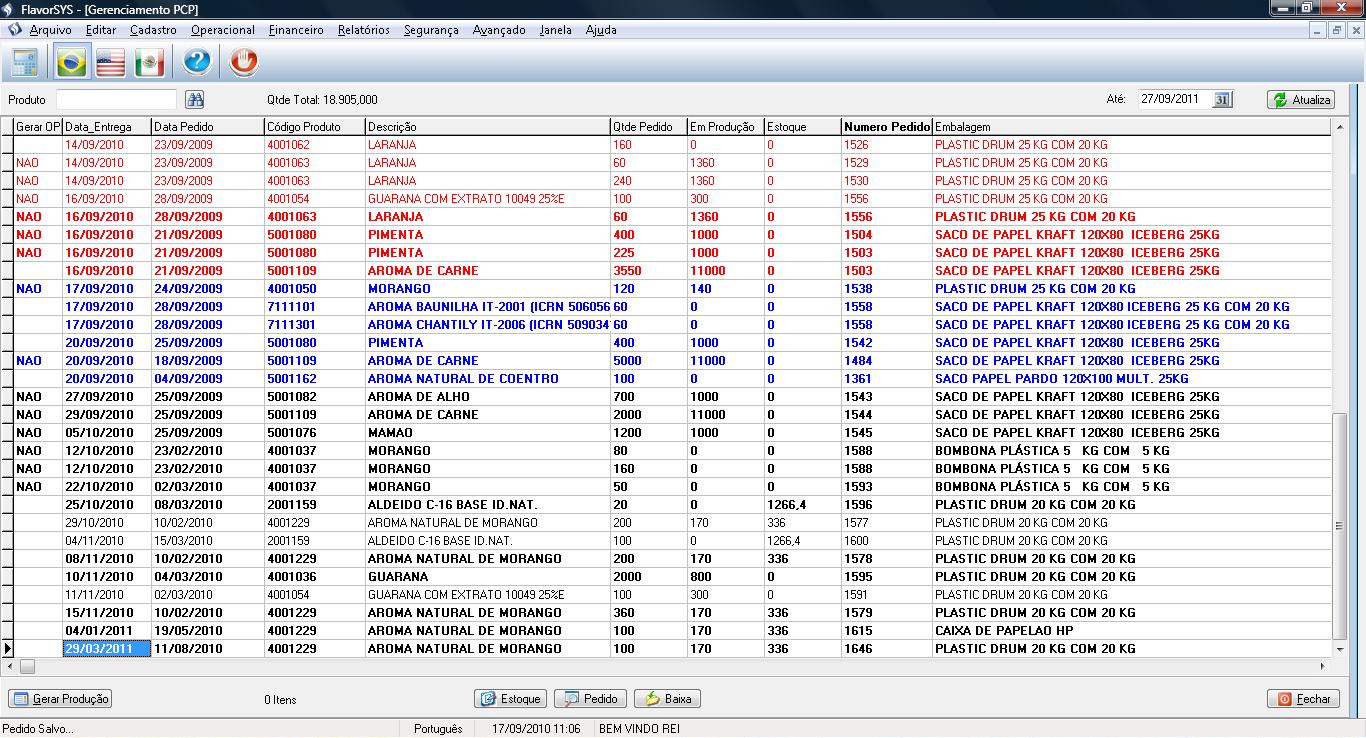Click the Estoque button
This screenshot has width=1366, height=738.
pyautogui.click(x=510, y=699)
